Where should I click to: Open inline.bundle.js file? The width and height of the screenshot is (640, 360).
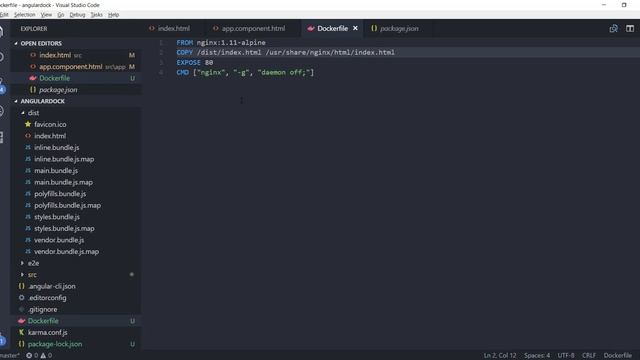(56, 147)
